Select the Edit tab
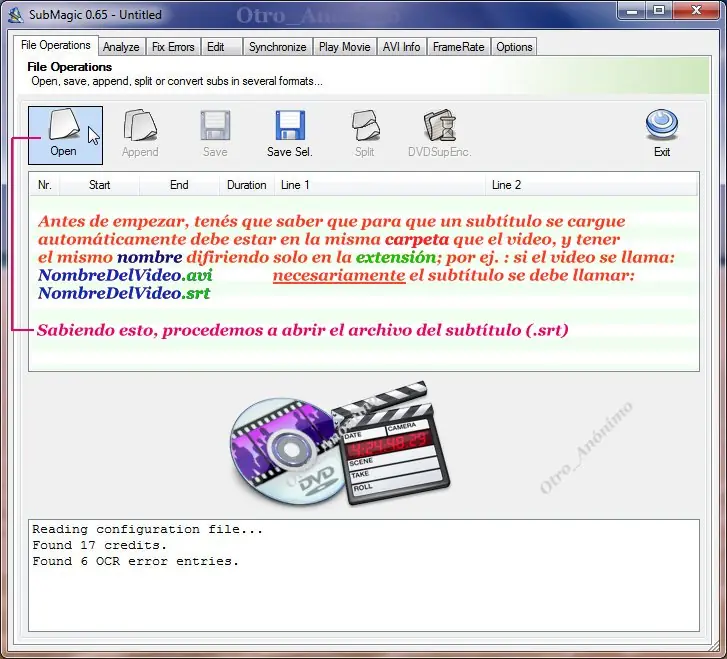This screenshot has height=659, width=727. (x=222, y=47)
